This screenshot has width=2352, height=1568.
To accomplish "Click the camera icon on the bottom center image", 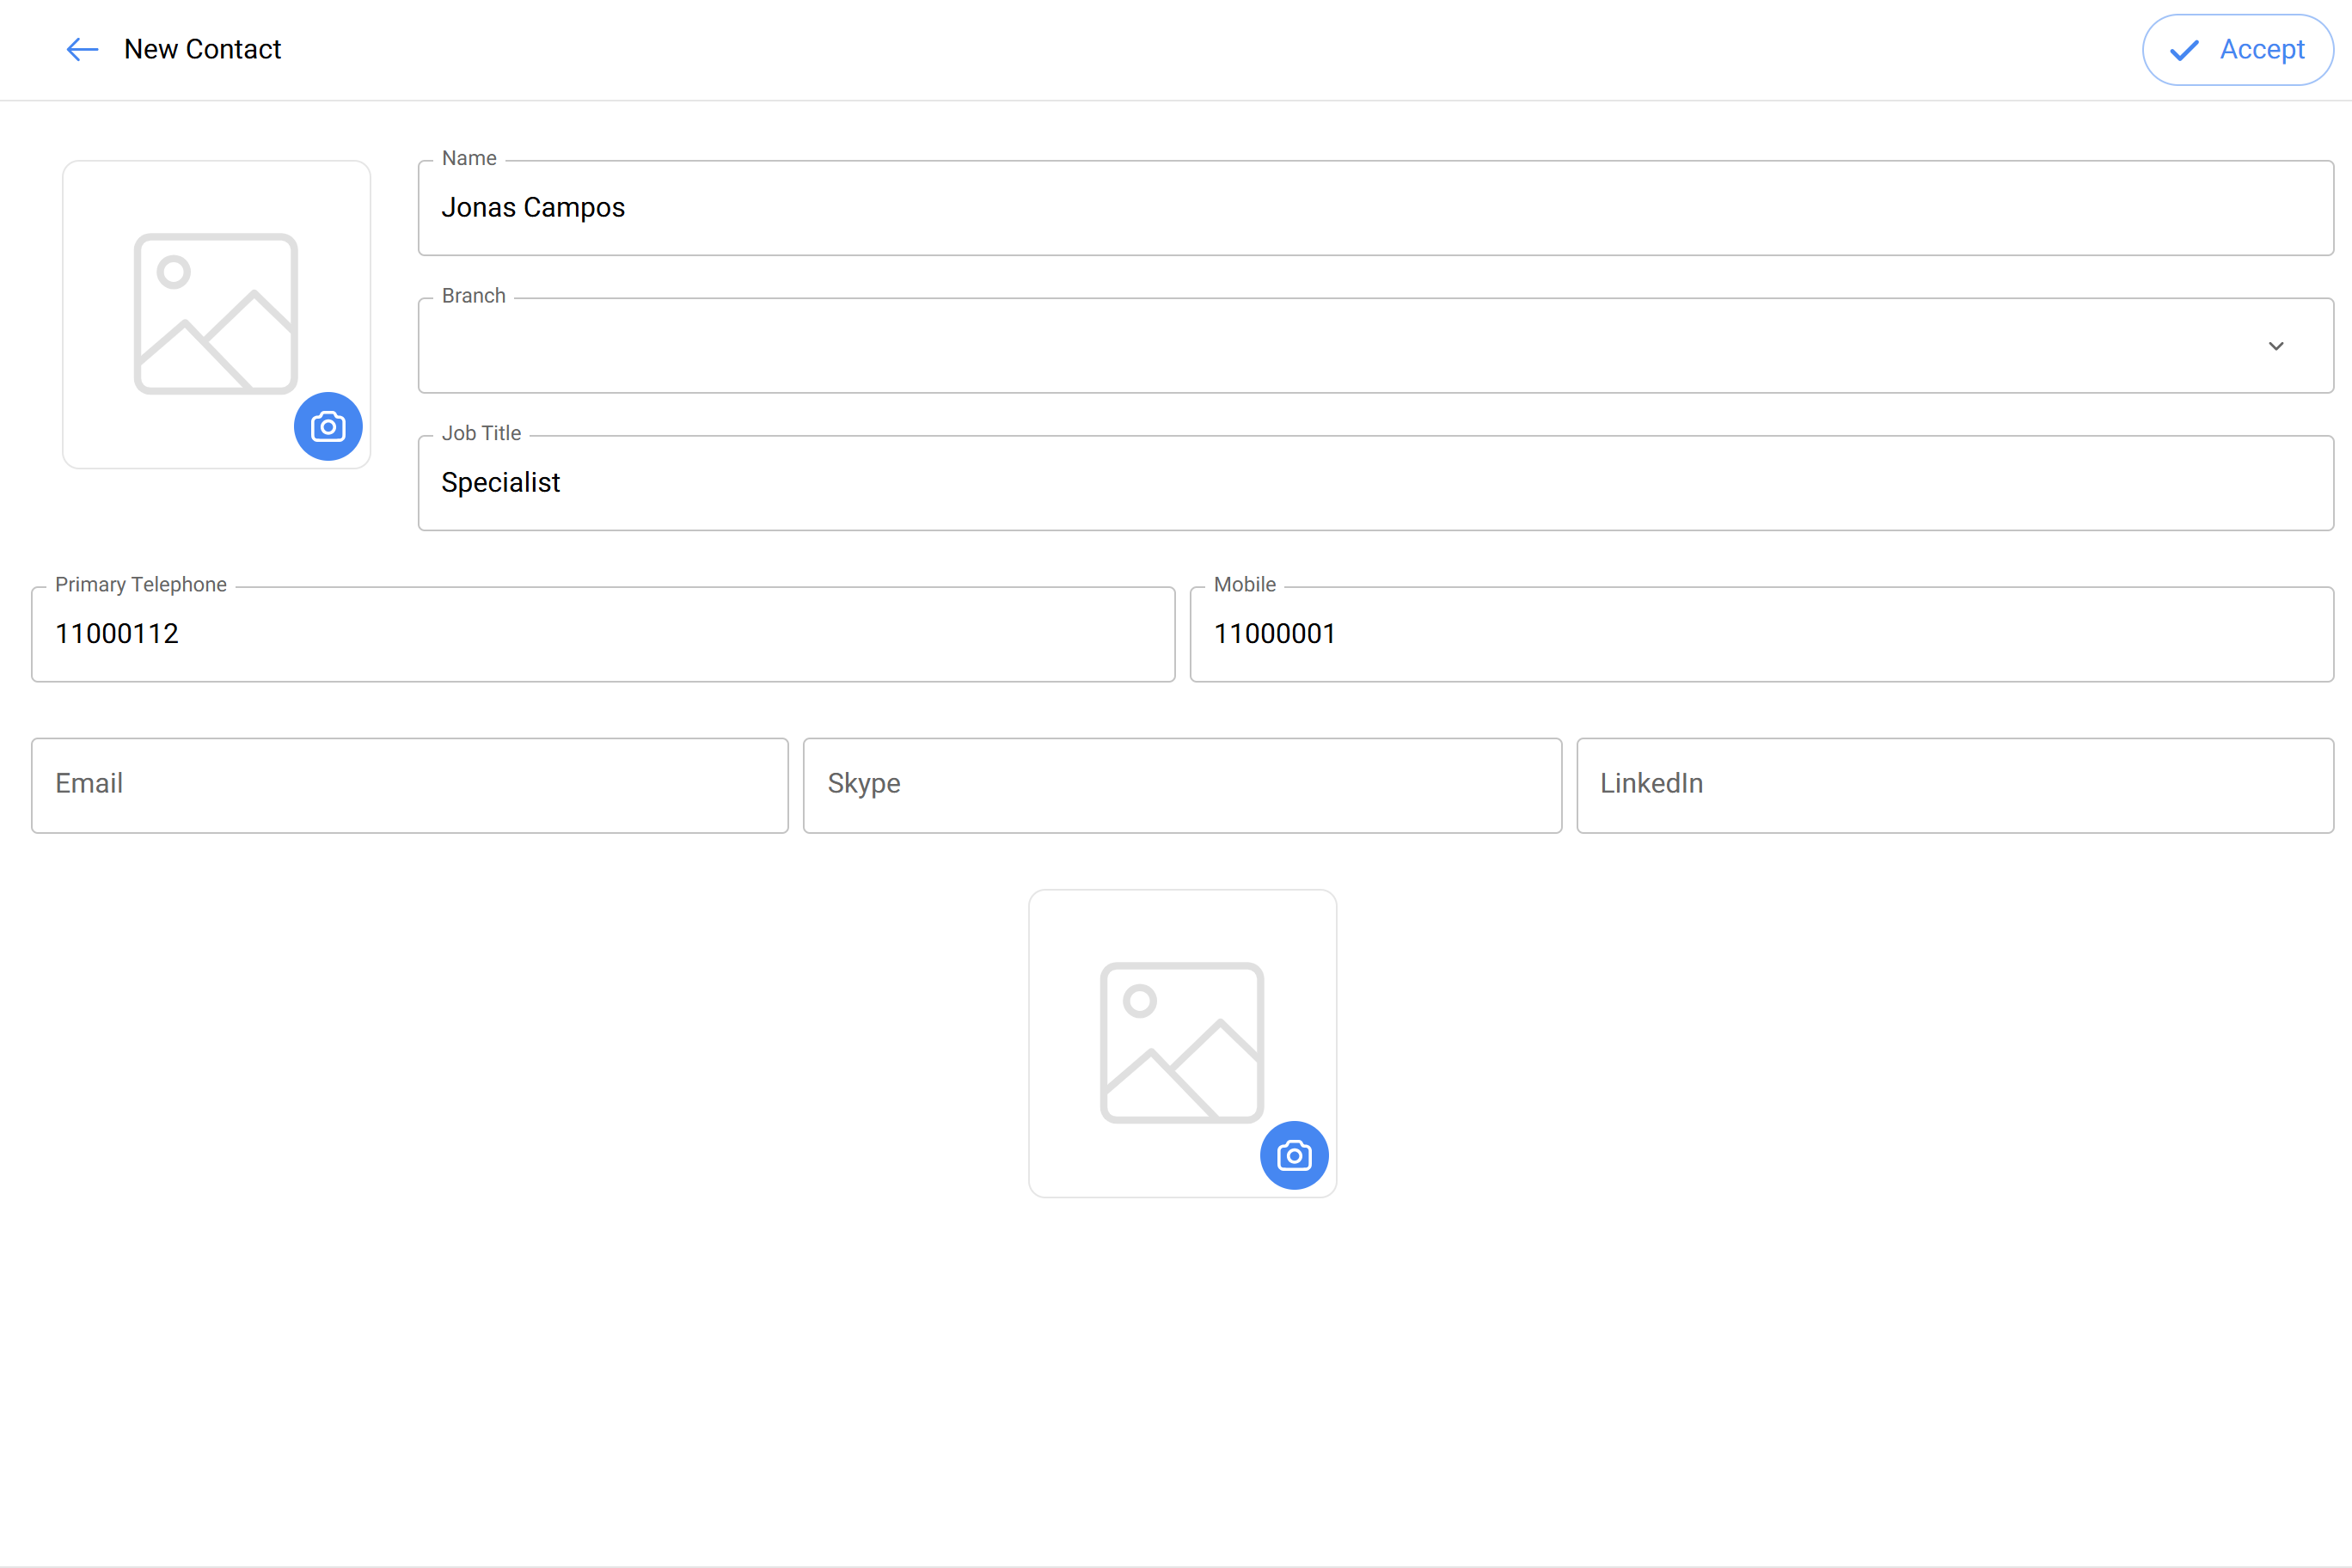I will [1294, 1156].
